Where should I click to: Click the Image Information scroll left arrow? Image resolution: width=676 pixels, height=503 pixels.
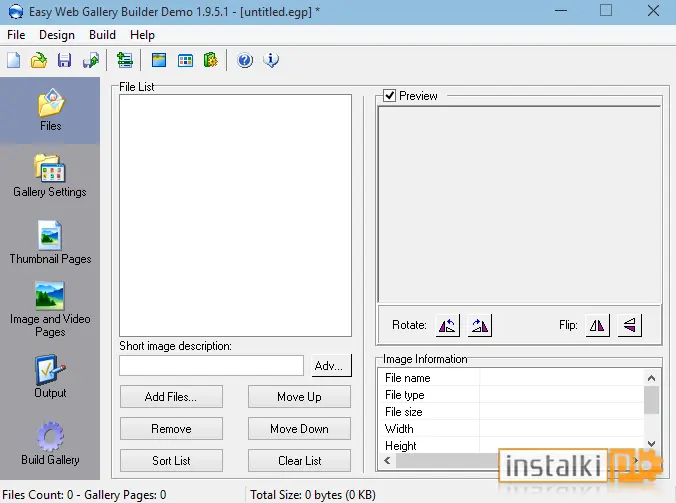tap(387, 460)
